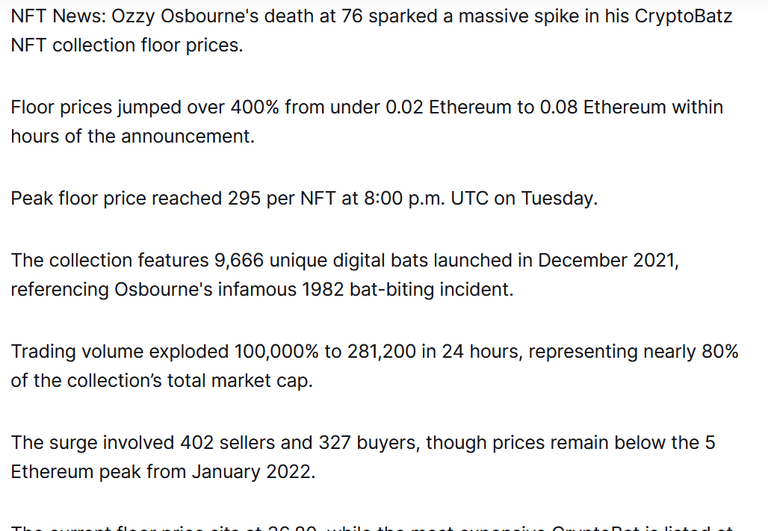Click 'Trading volume exploded' phrase
768x531 pixels.
click(x=120, y=352)
